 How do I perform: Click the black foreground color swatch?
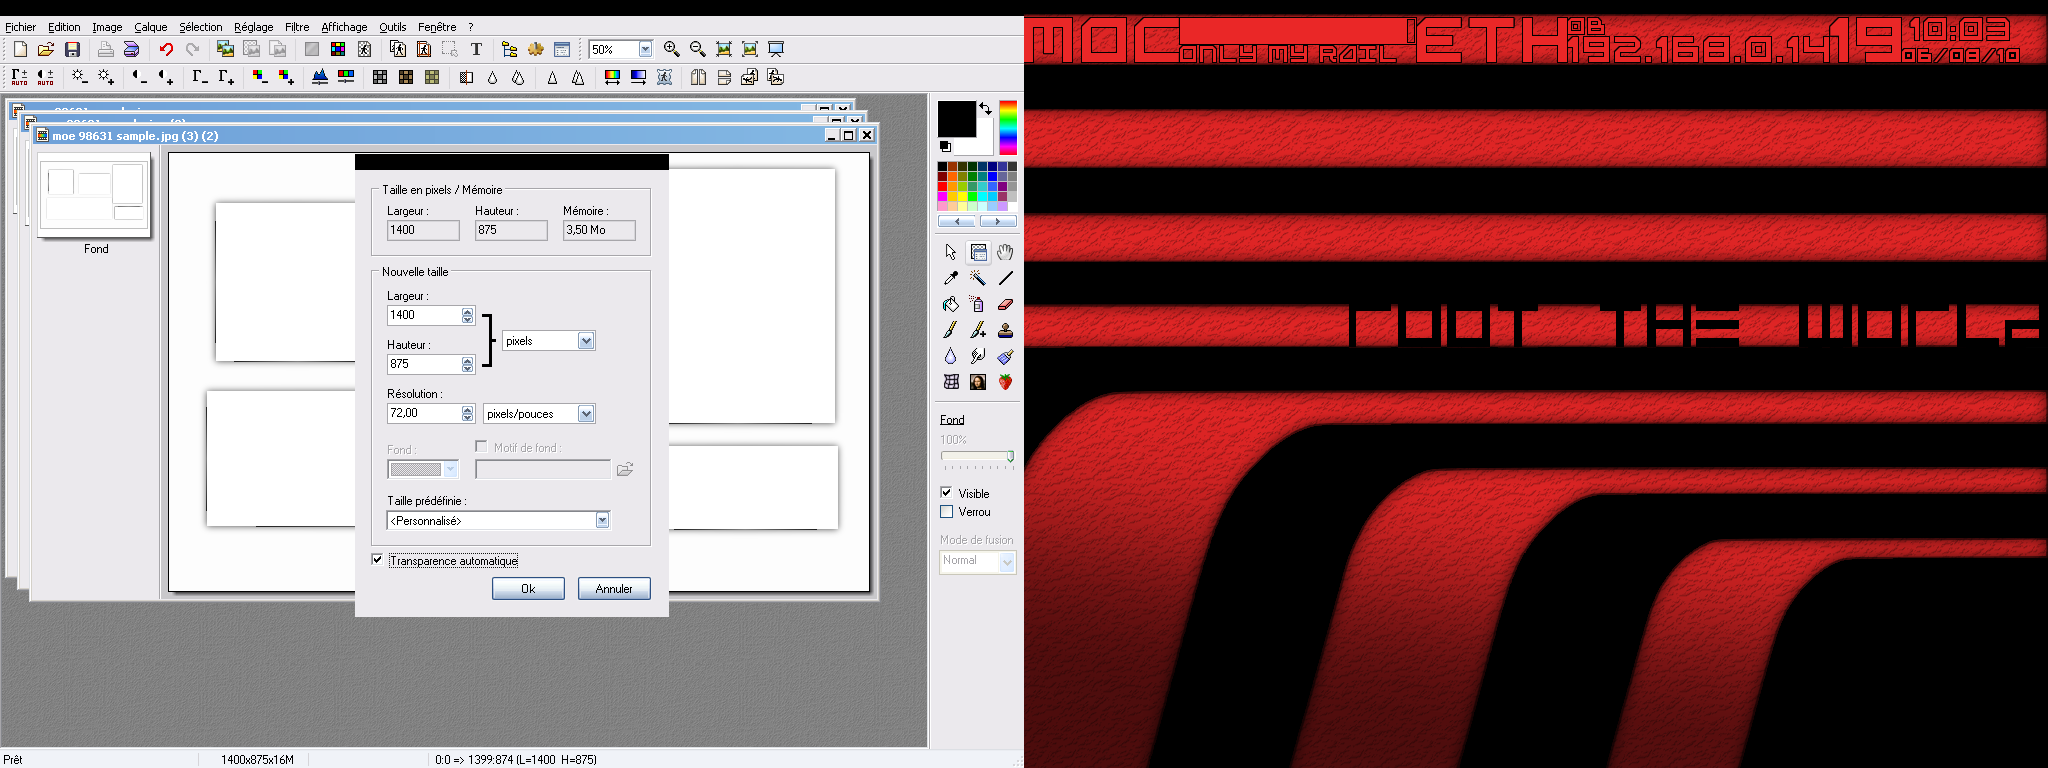click(956, 119)
